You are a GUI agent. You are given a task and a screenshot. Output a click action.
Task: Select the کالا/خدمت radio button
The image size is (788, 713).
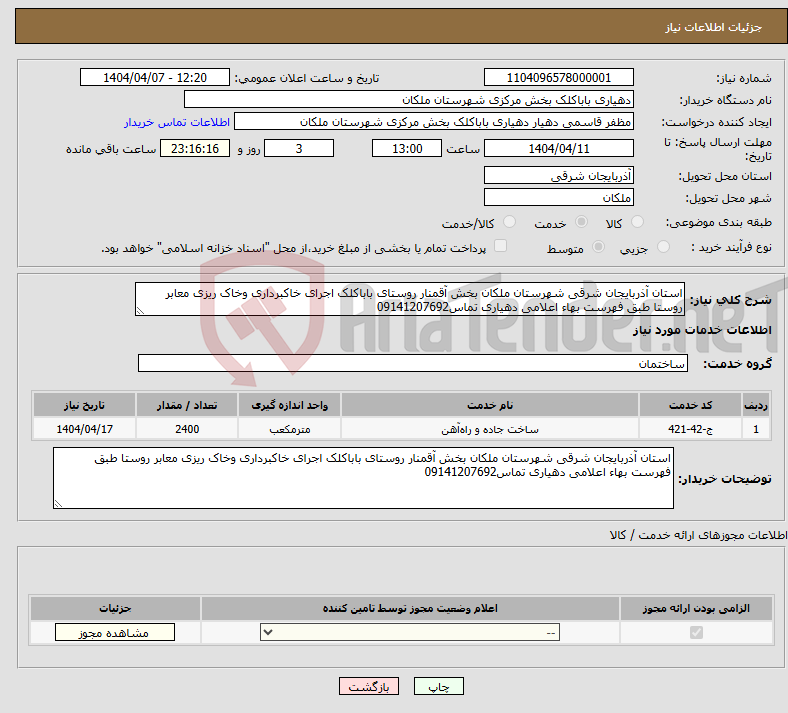pos(510,222)
